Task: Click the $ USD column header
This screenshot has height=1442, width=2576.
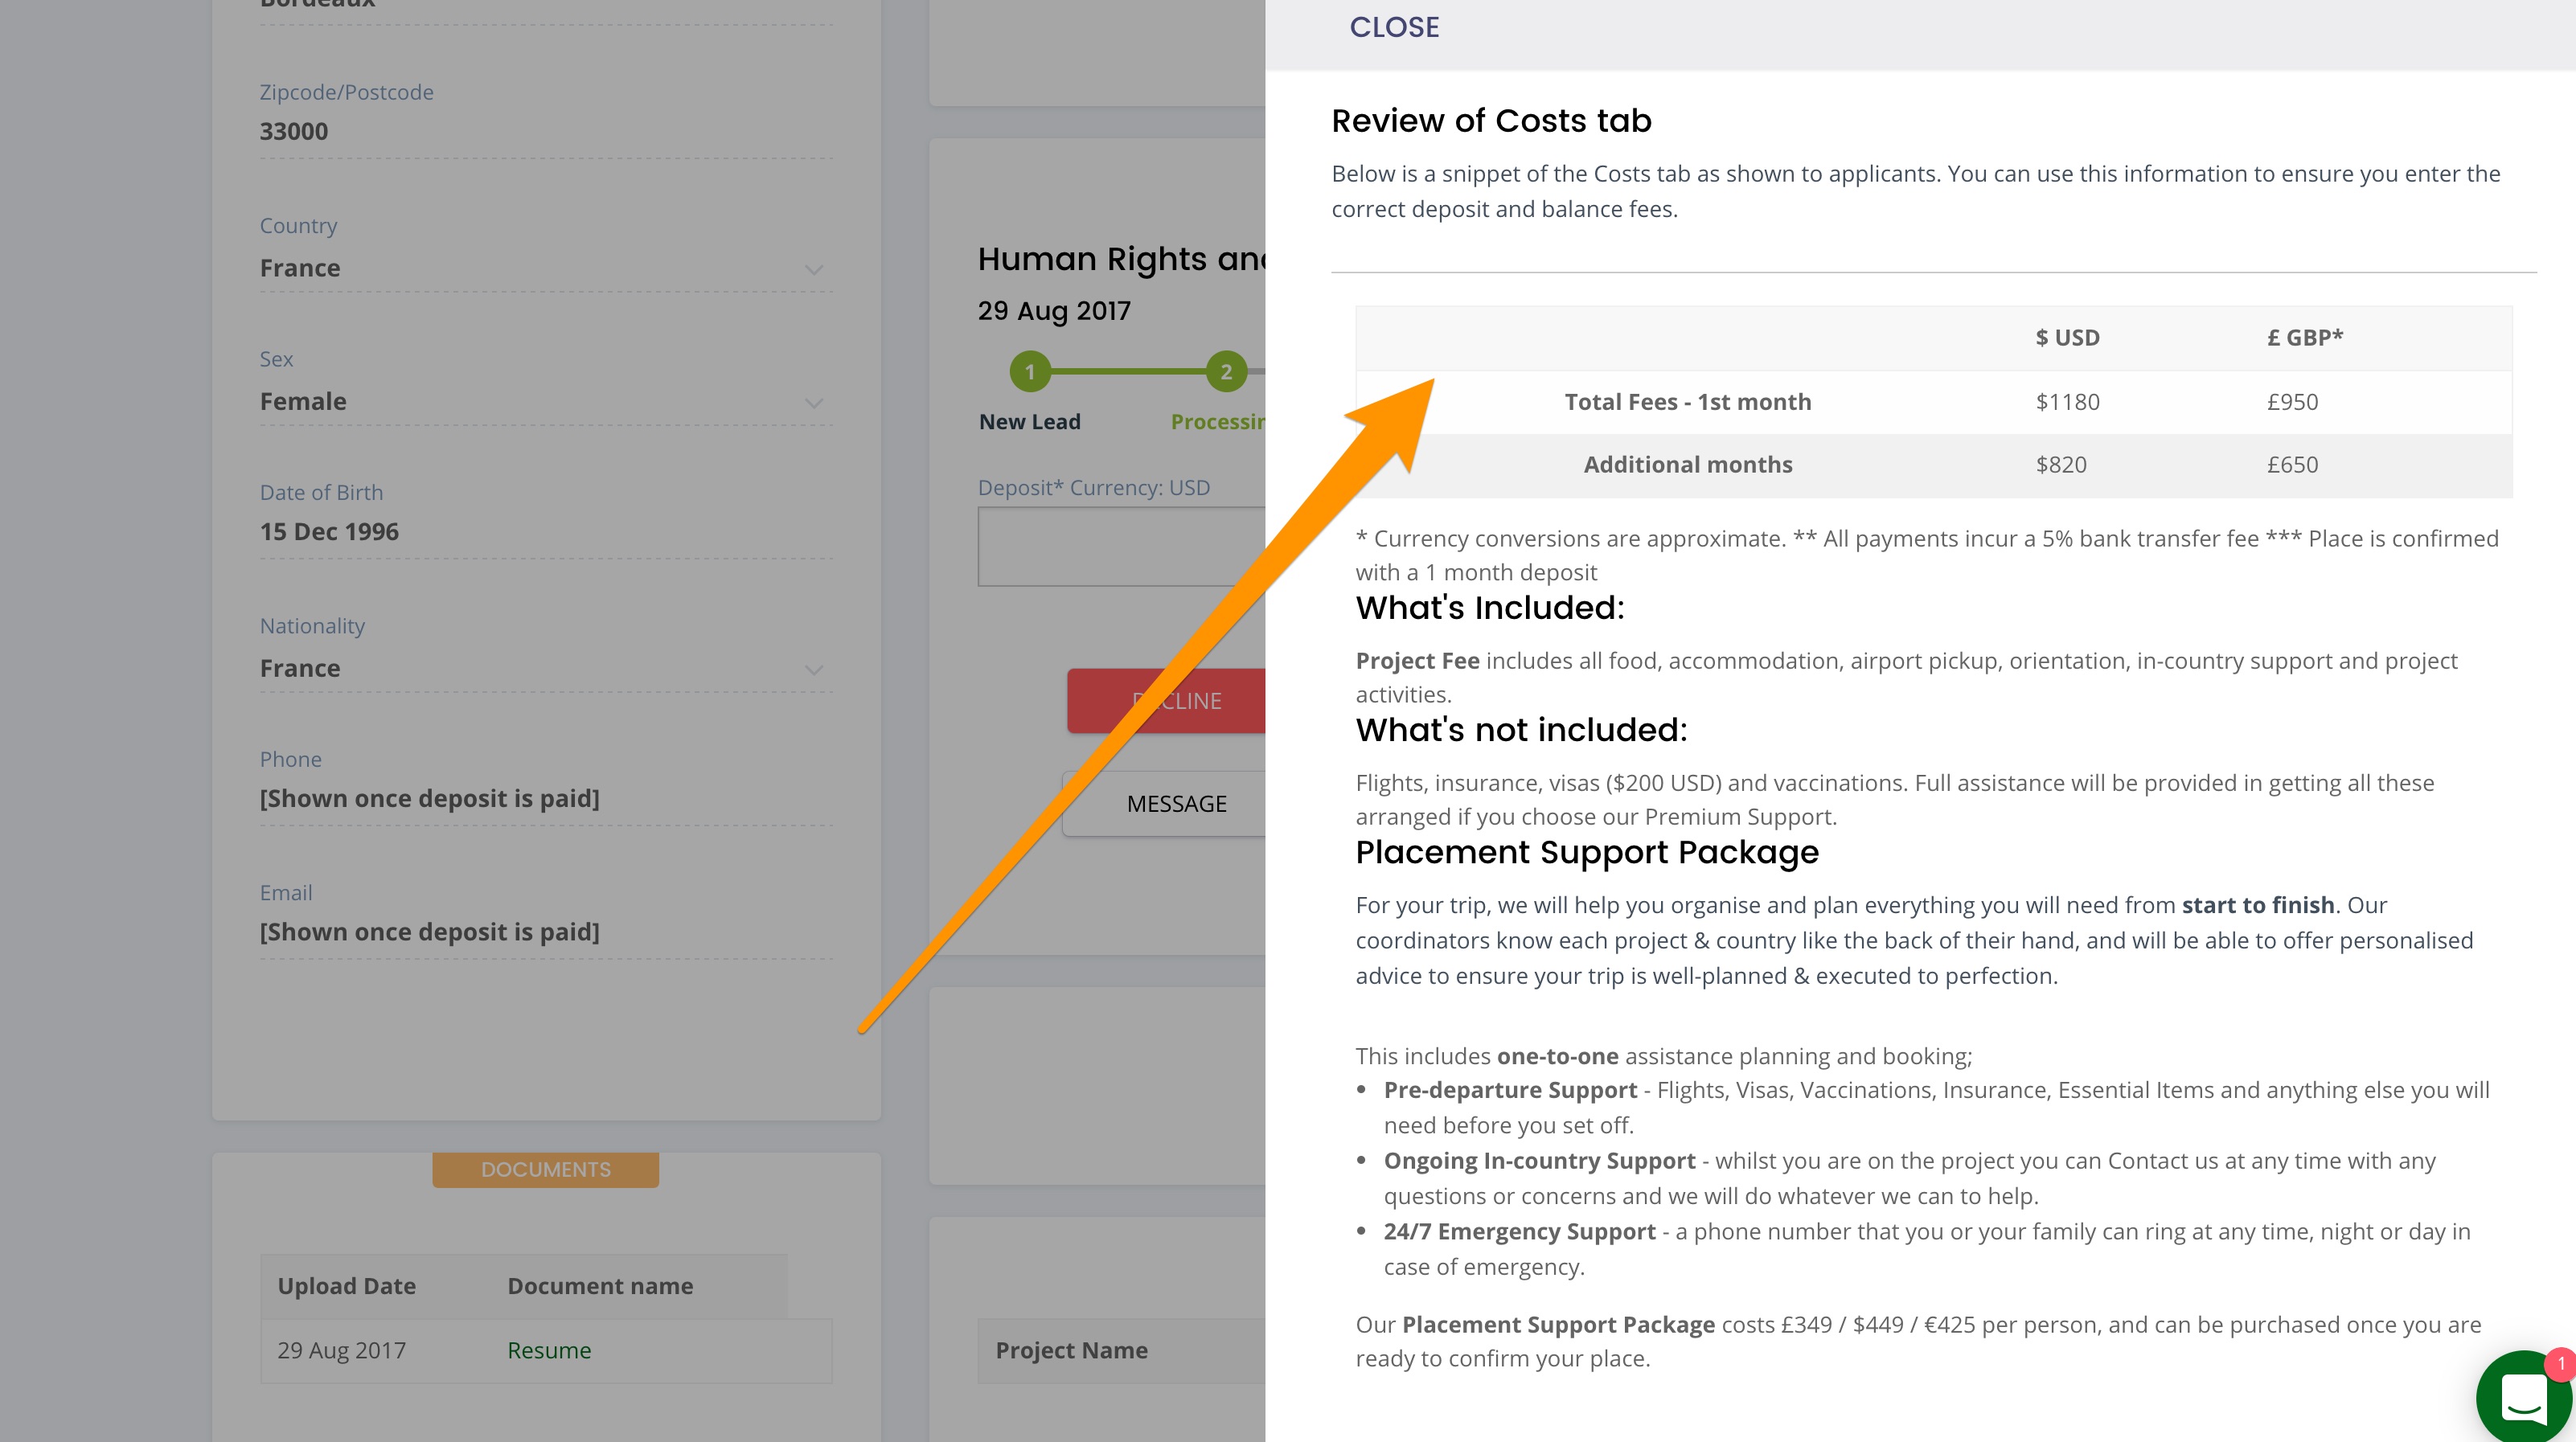Action: 2067,338
